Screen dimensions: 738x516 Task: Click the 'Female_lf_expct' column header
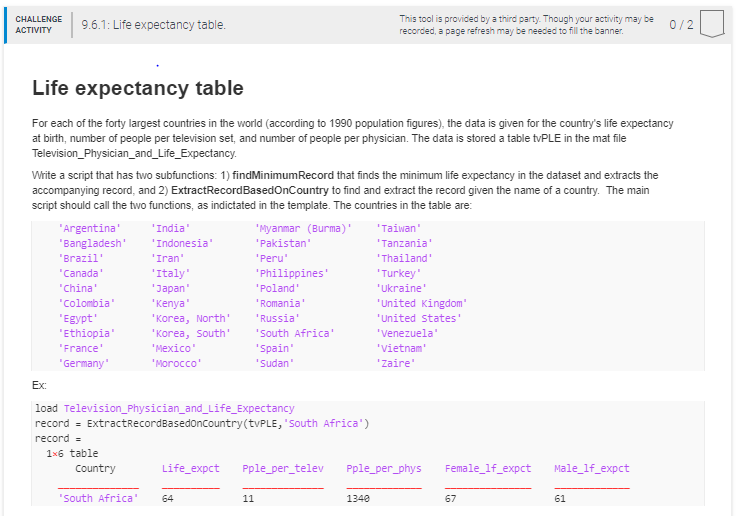pyautogui.click(x=488, y=468)
